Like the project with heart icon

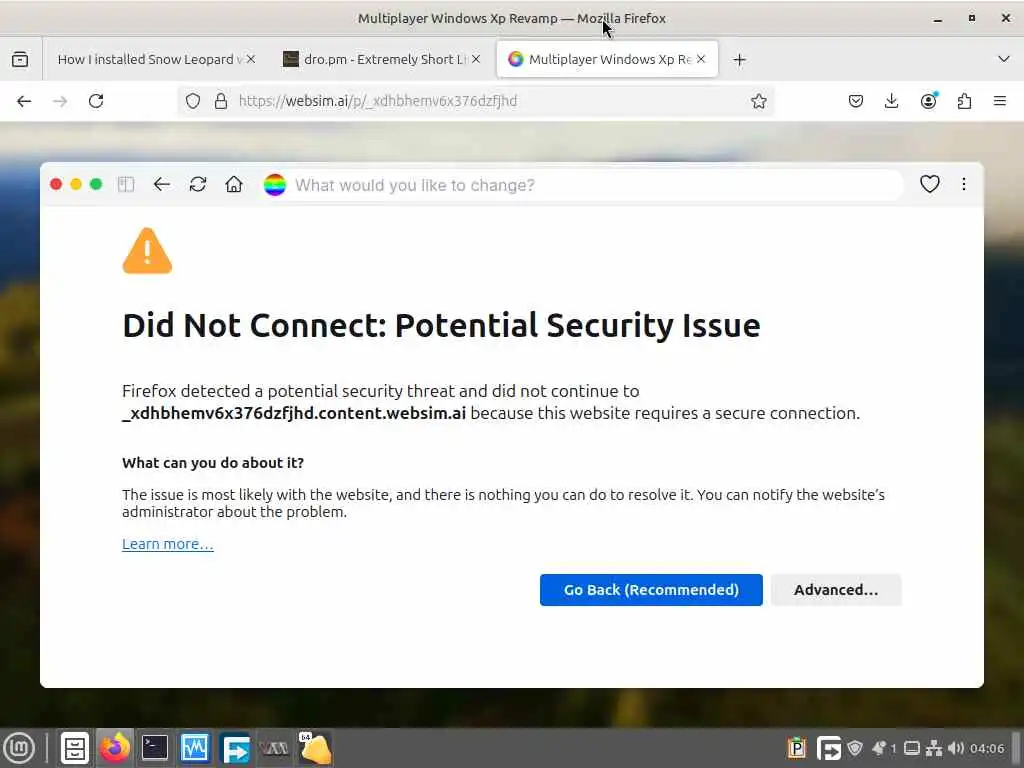tap(930, 184)
